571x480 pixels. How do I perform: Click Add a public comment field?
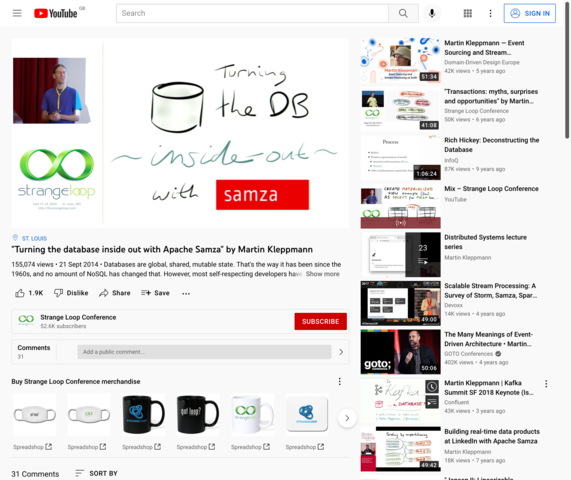click(204, 352)
